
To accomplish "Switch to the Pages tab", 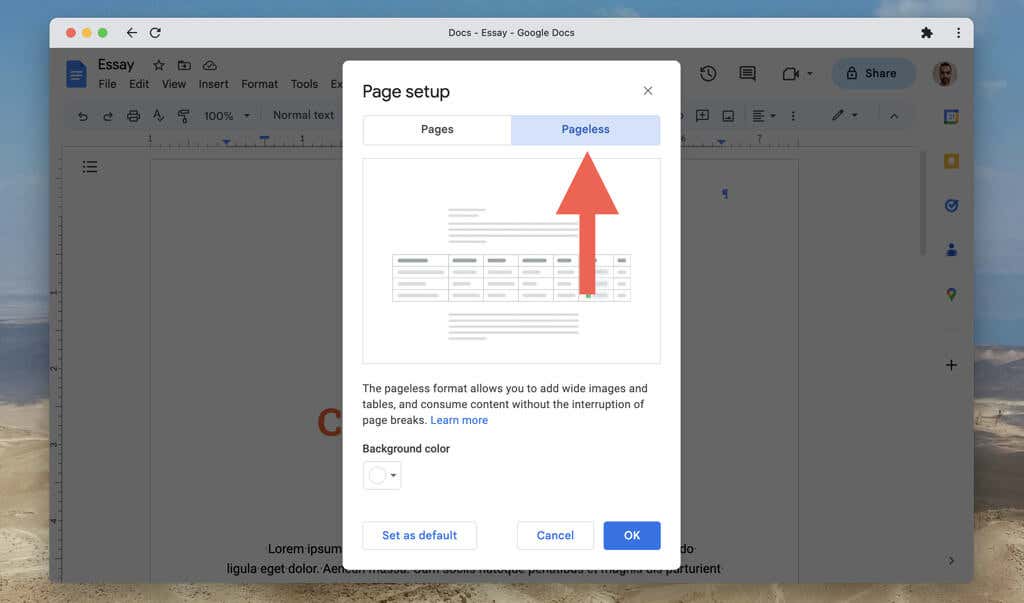I will click(437, 130).
